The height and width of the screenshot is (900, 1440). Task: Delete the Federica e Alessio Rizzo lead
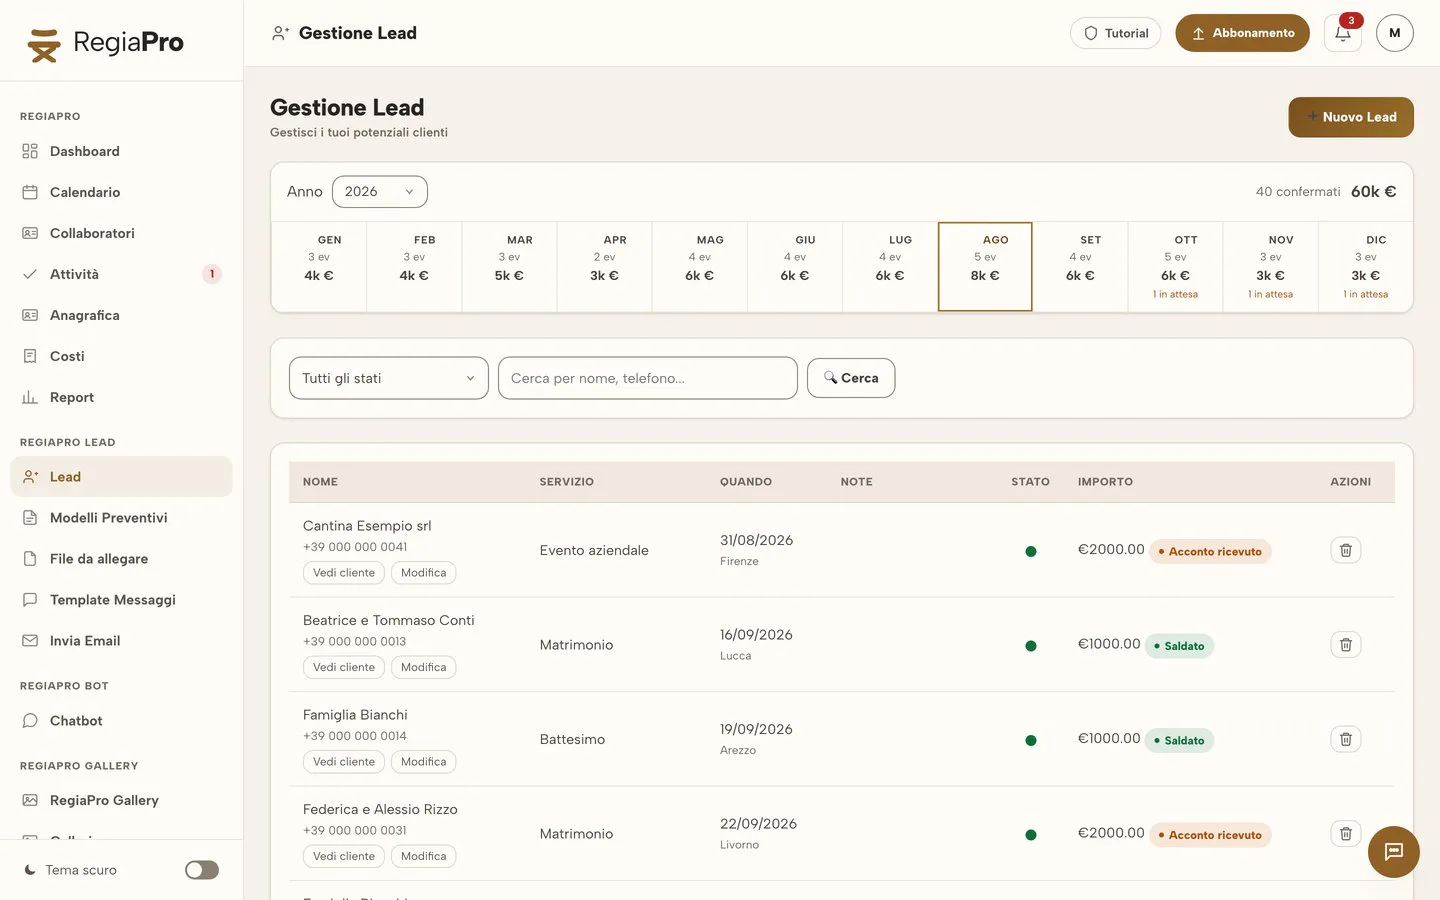[1346, 833]
